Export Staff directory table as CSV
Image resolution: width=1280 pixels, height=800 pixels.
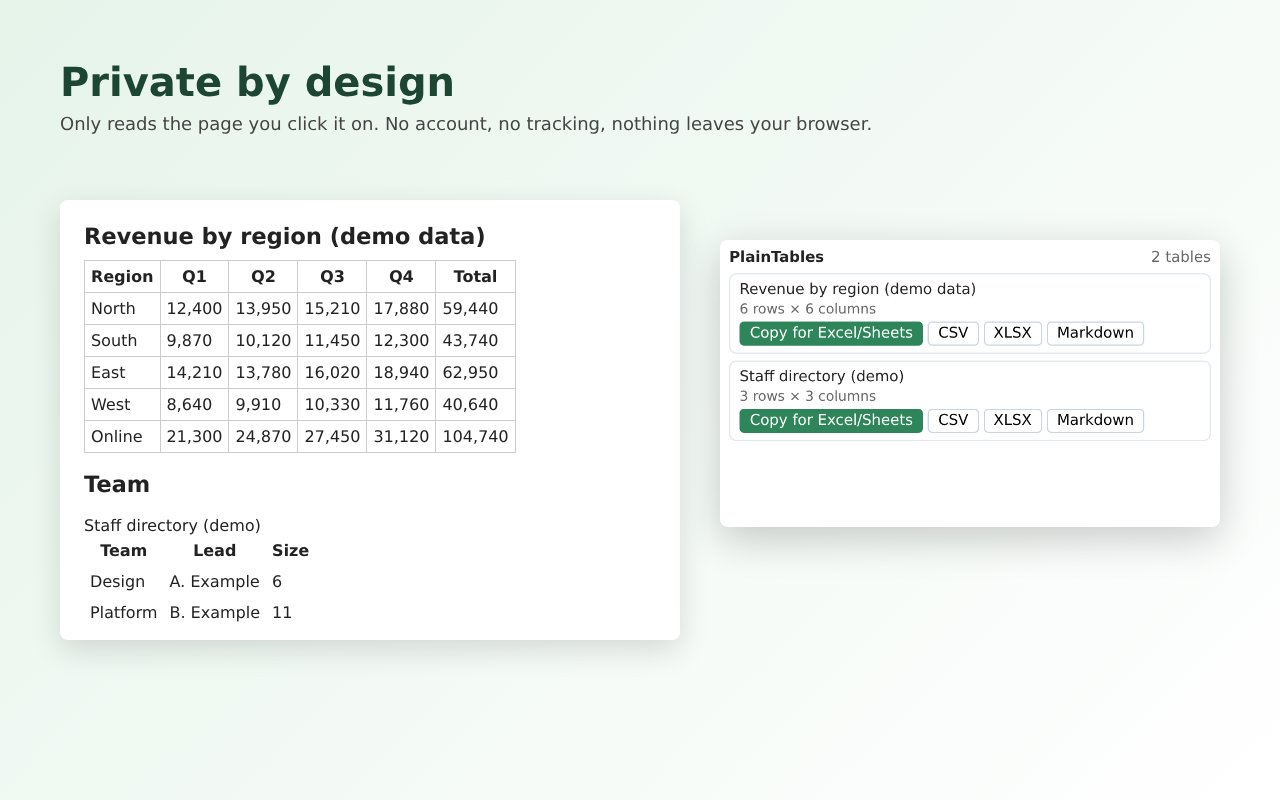click(953, 420)
